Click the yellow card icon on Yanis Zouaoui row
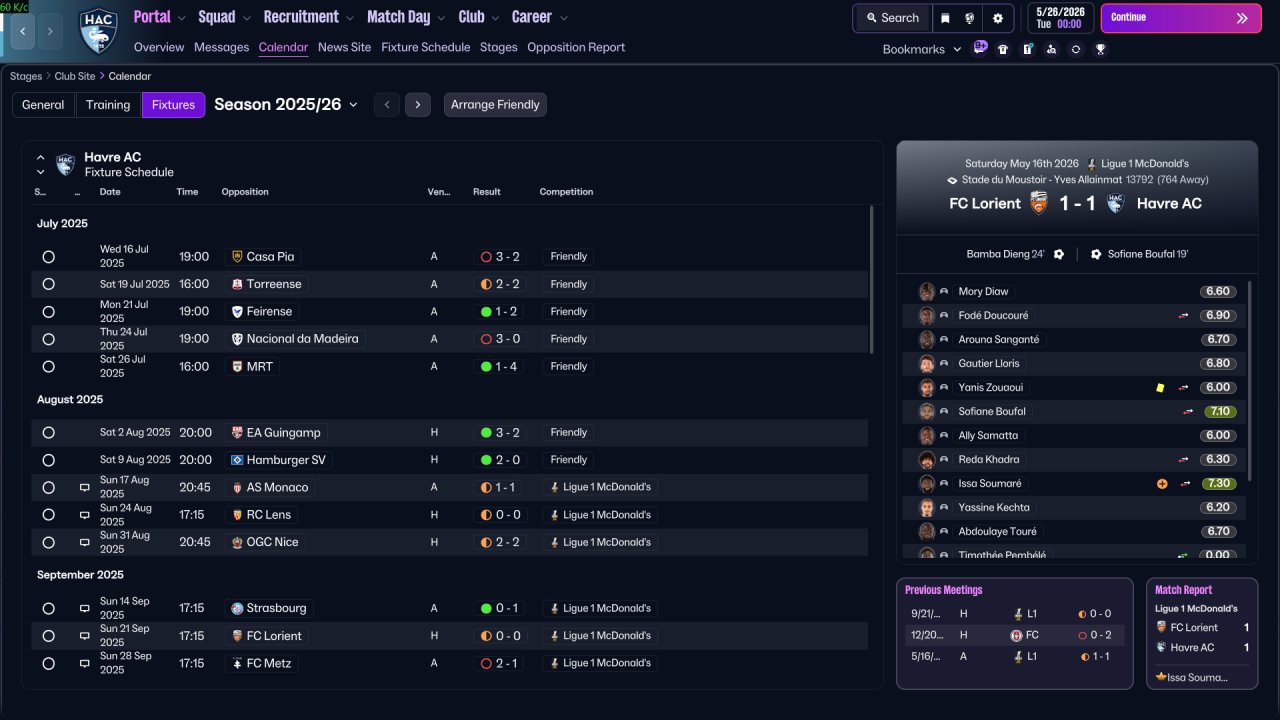This screenshot has height=720, width=1280. [1160, 388]
